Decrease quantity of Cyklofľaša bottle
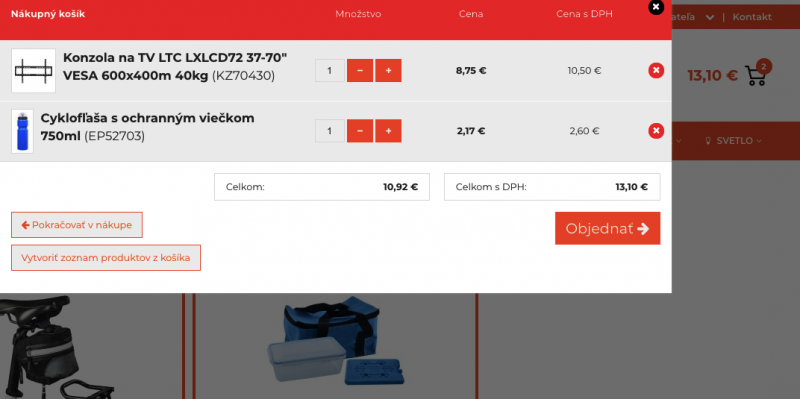Image resolution: width=800 pixels, height=399 pixels. coord(360,131)
